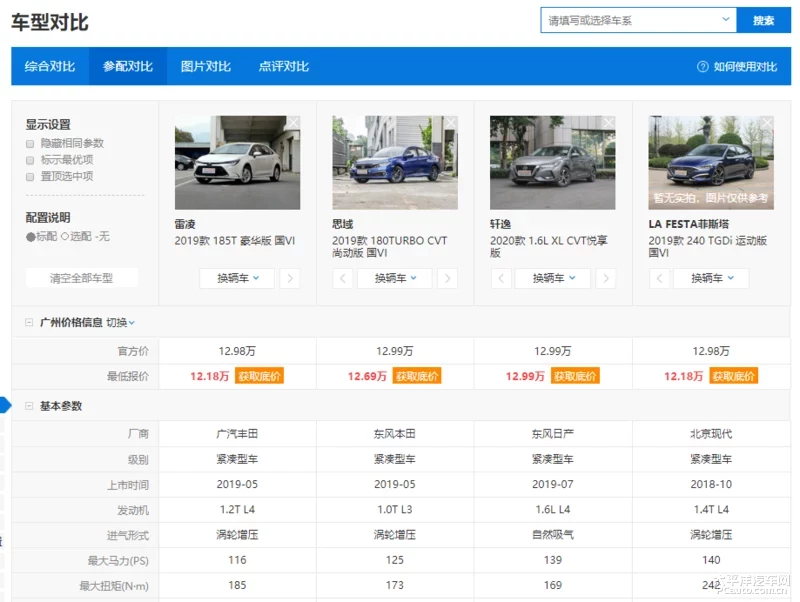Switch to the 综合对比 tab
This screenshot has height=602, width=800.
coord(50,66)
